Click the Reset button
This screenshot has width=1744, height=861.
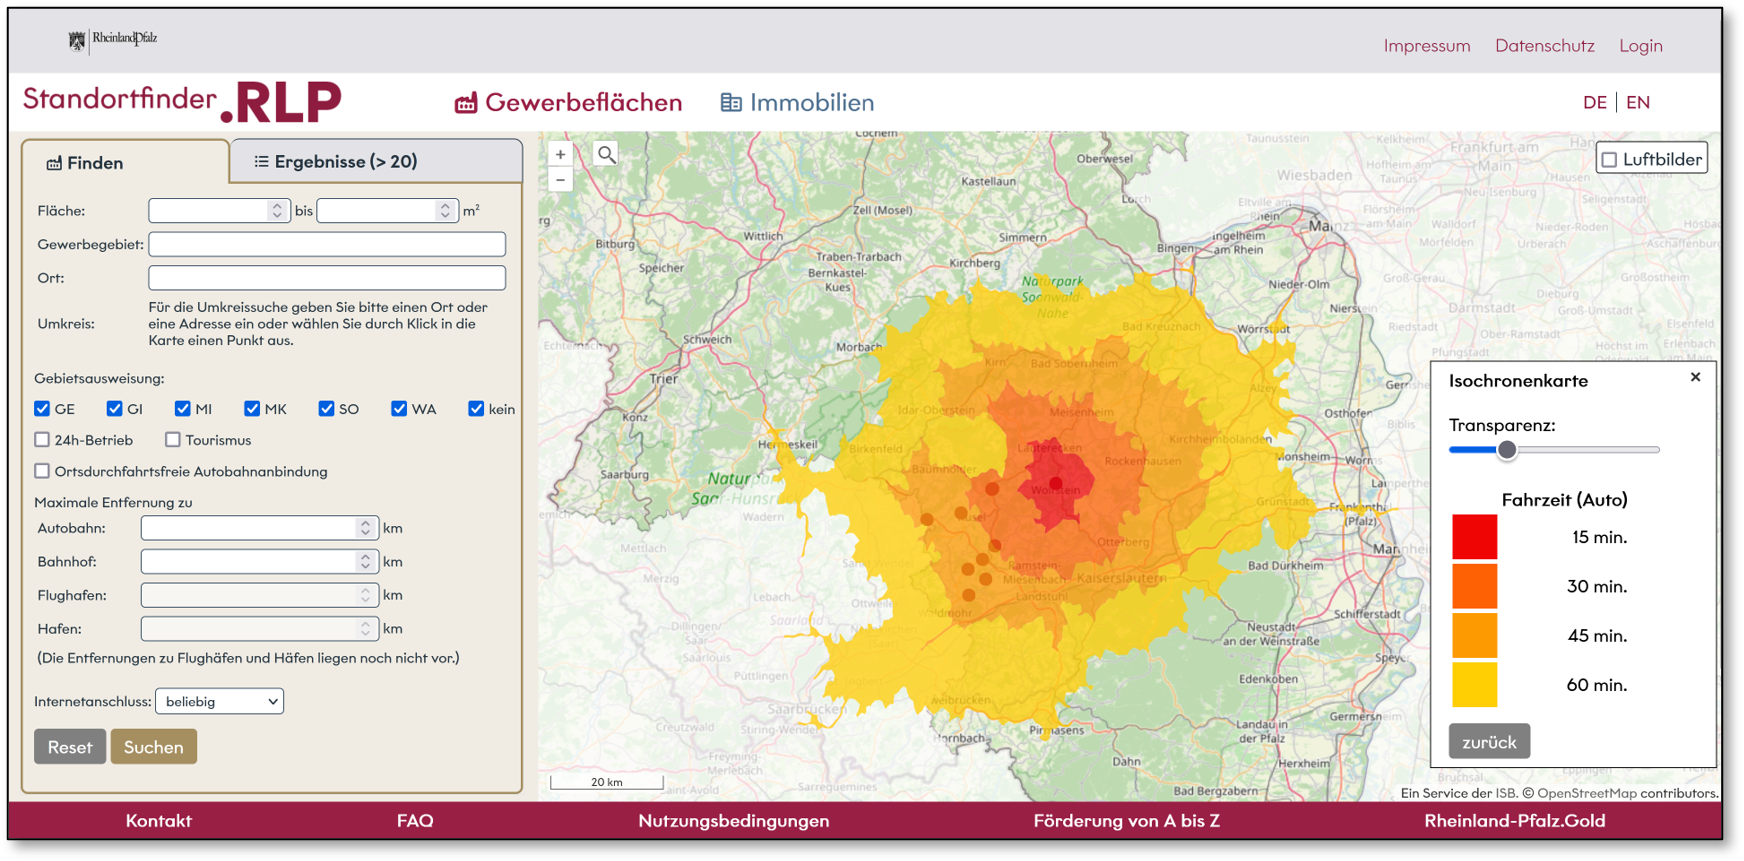[x=70, y=747]
